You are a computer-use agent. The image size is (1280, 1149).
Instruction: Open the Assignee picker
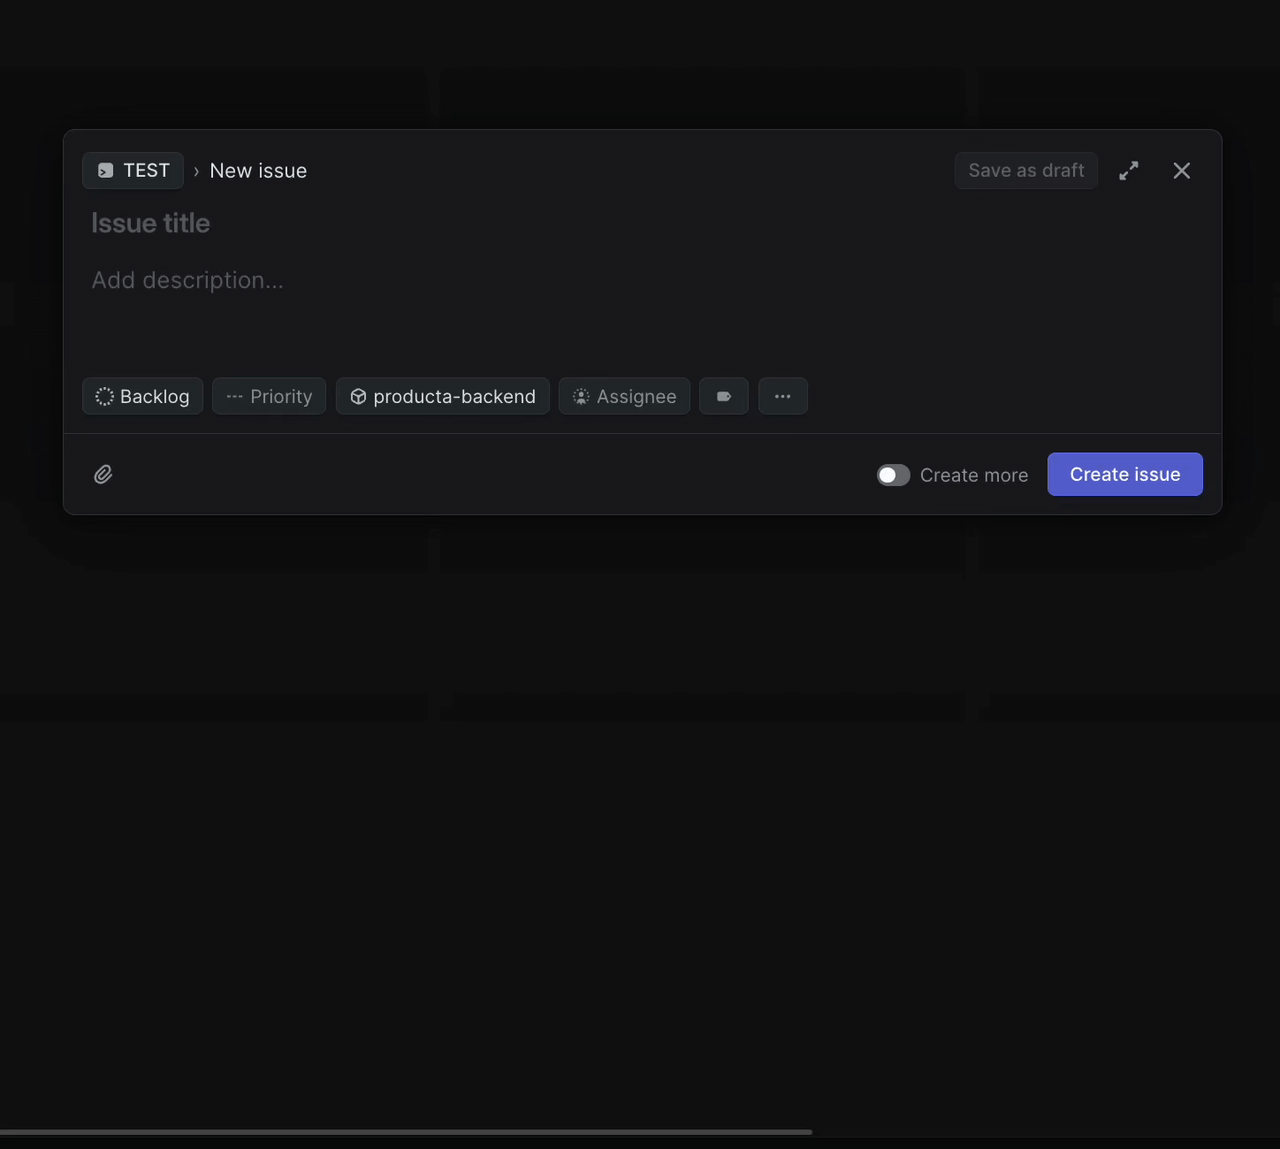pos(624,396)
